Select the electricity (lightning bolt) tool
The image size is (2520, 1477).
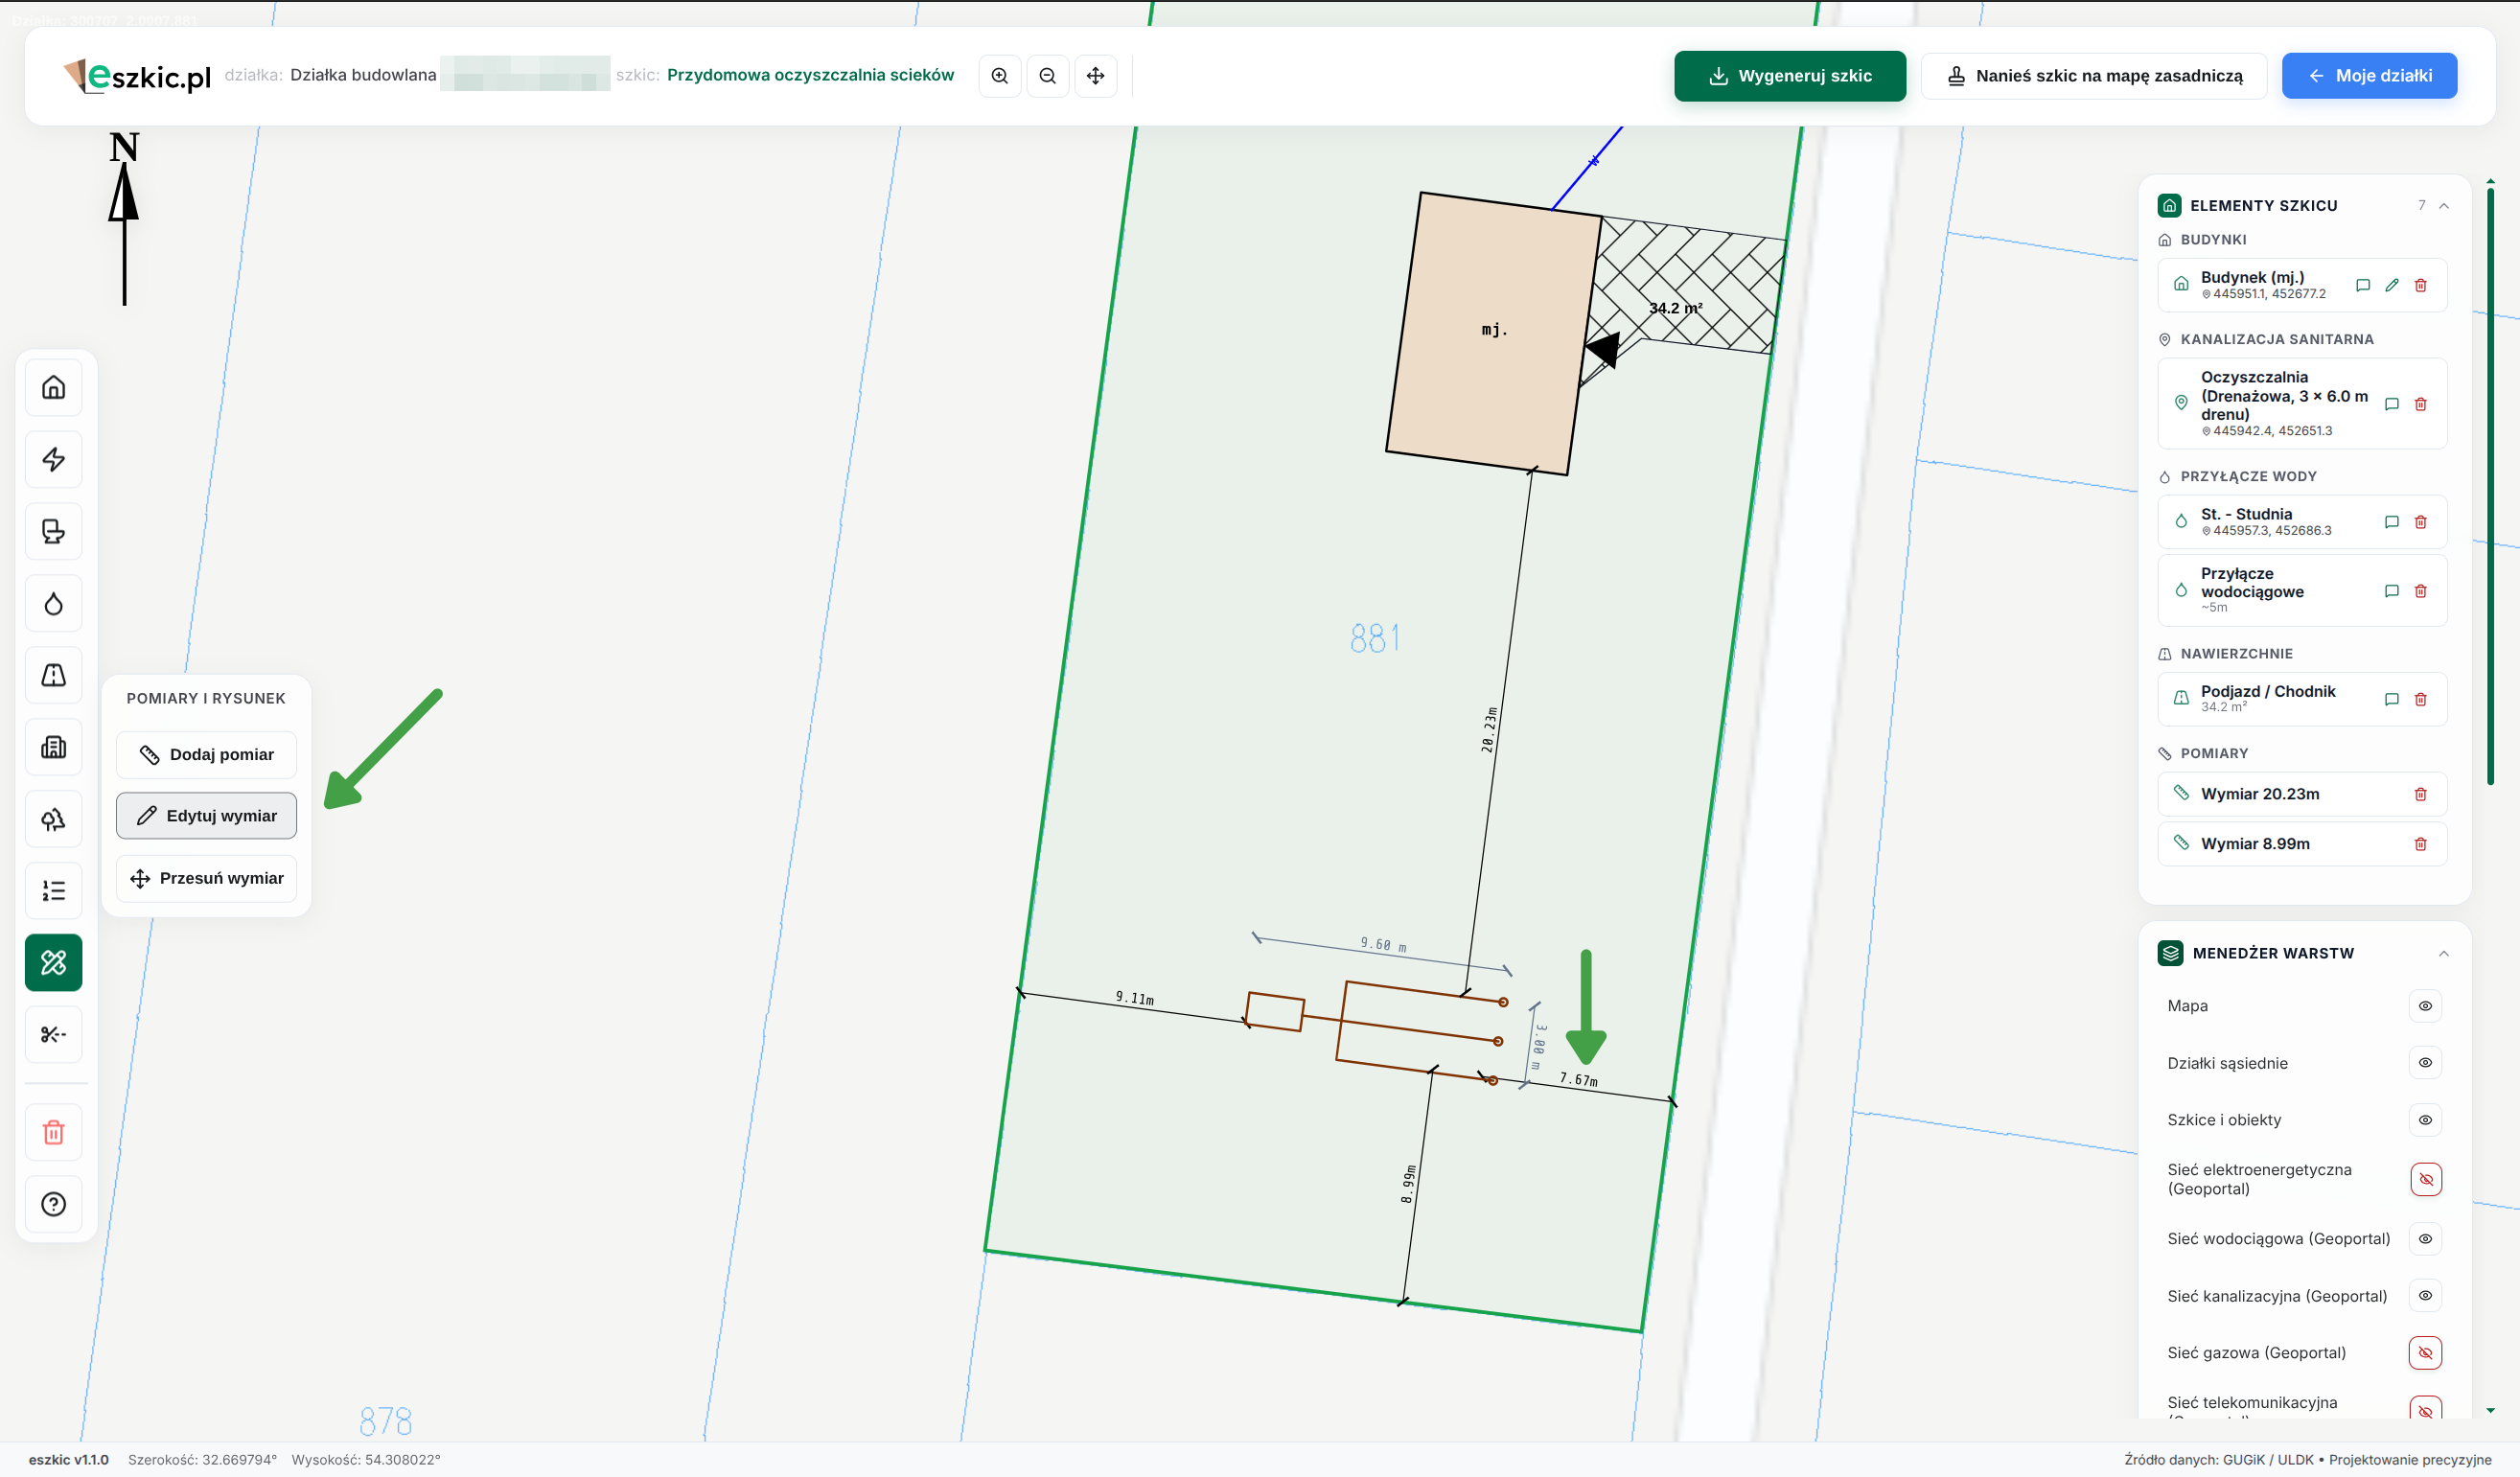[54, 459]
